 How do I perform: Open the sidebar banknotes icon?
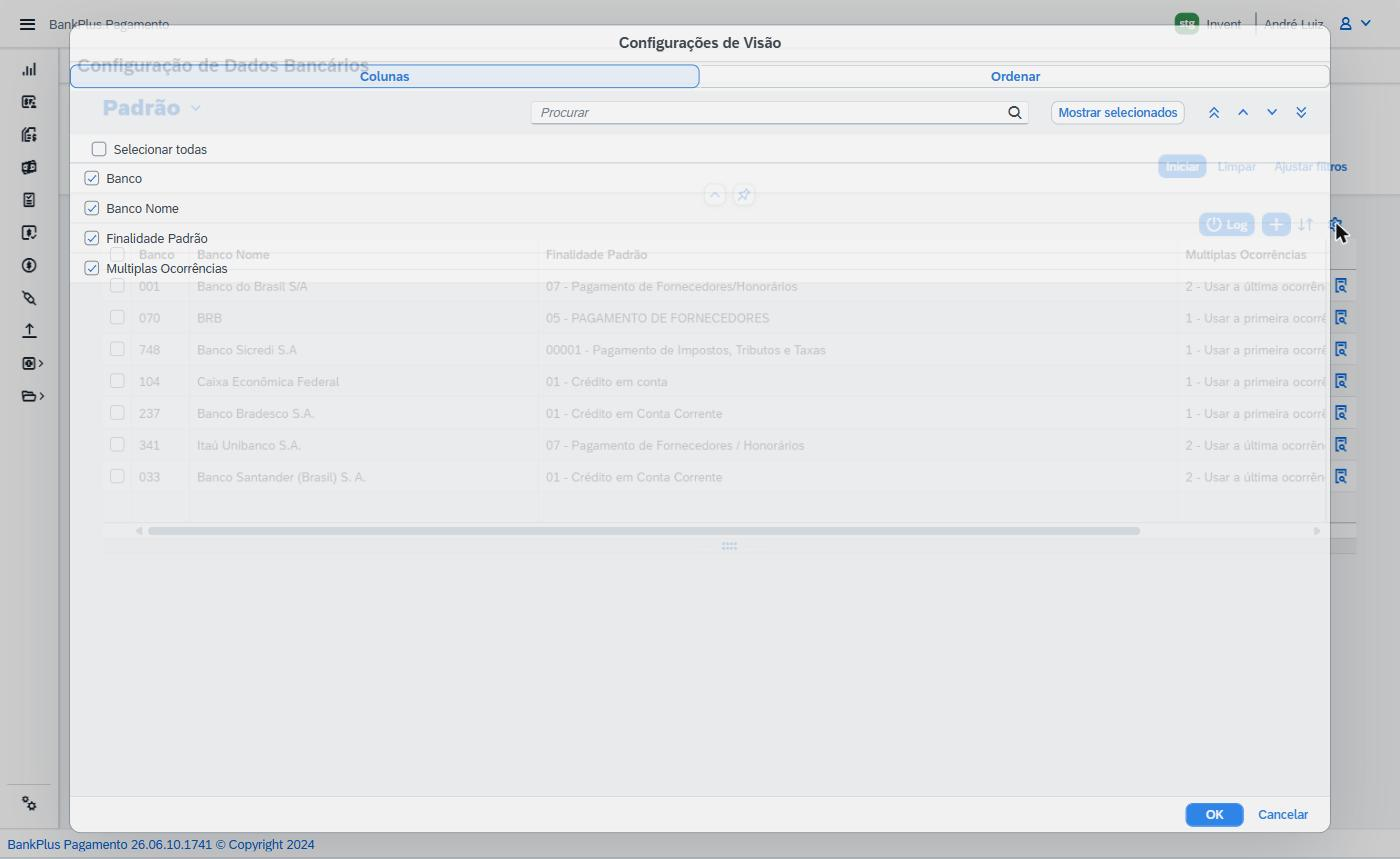(29, 167)
